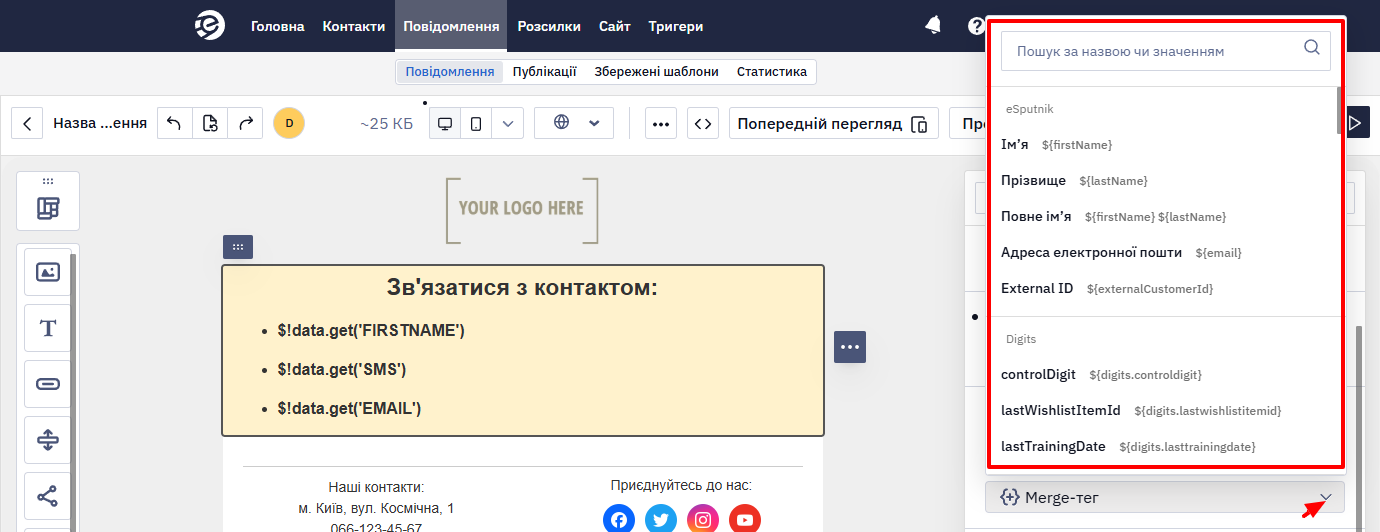The image size is (1380, 532).
Task: Go back with the left chevron button
Action: 27,124
